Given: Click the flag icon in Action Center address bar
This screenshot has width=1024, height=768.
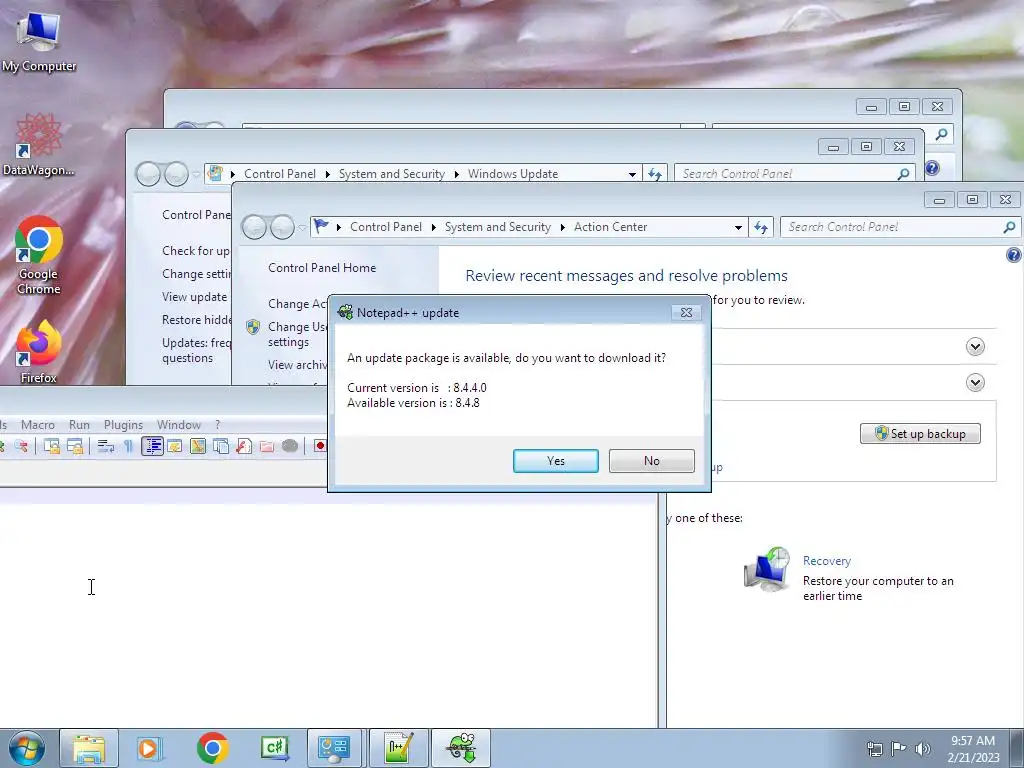Looking at the screenshot, I should coord(321,227).
